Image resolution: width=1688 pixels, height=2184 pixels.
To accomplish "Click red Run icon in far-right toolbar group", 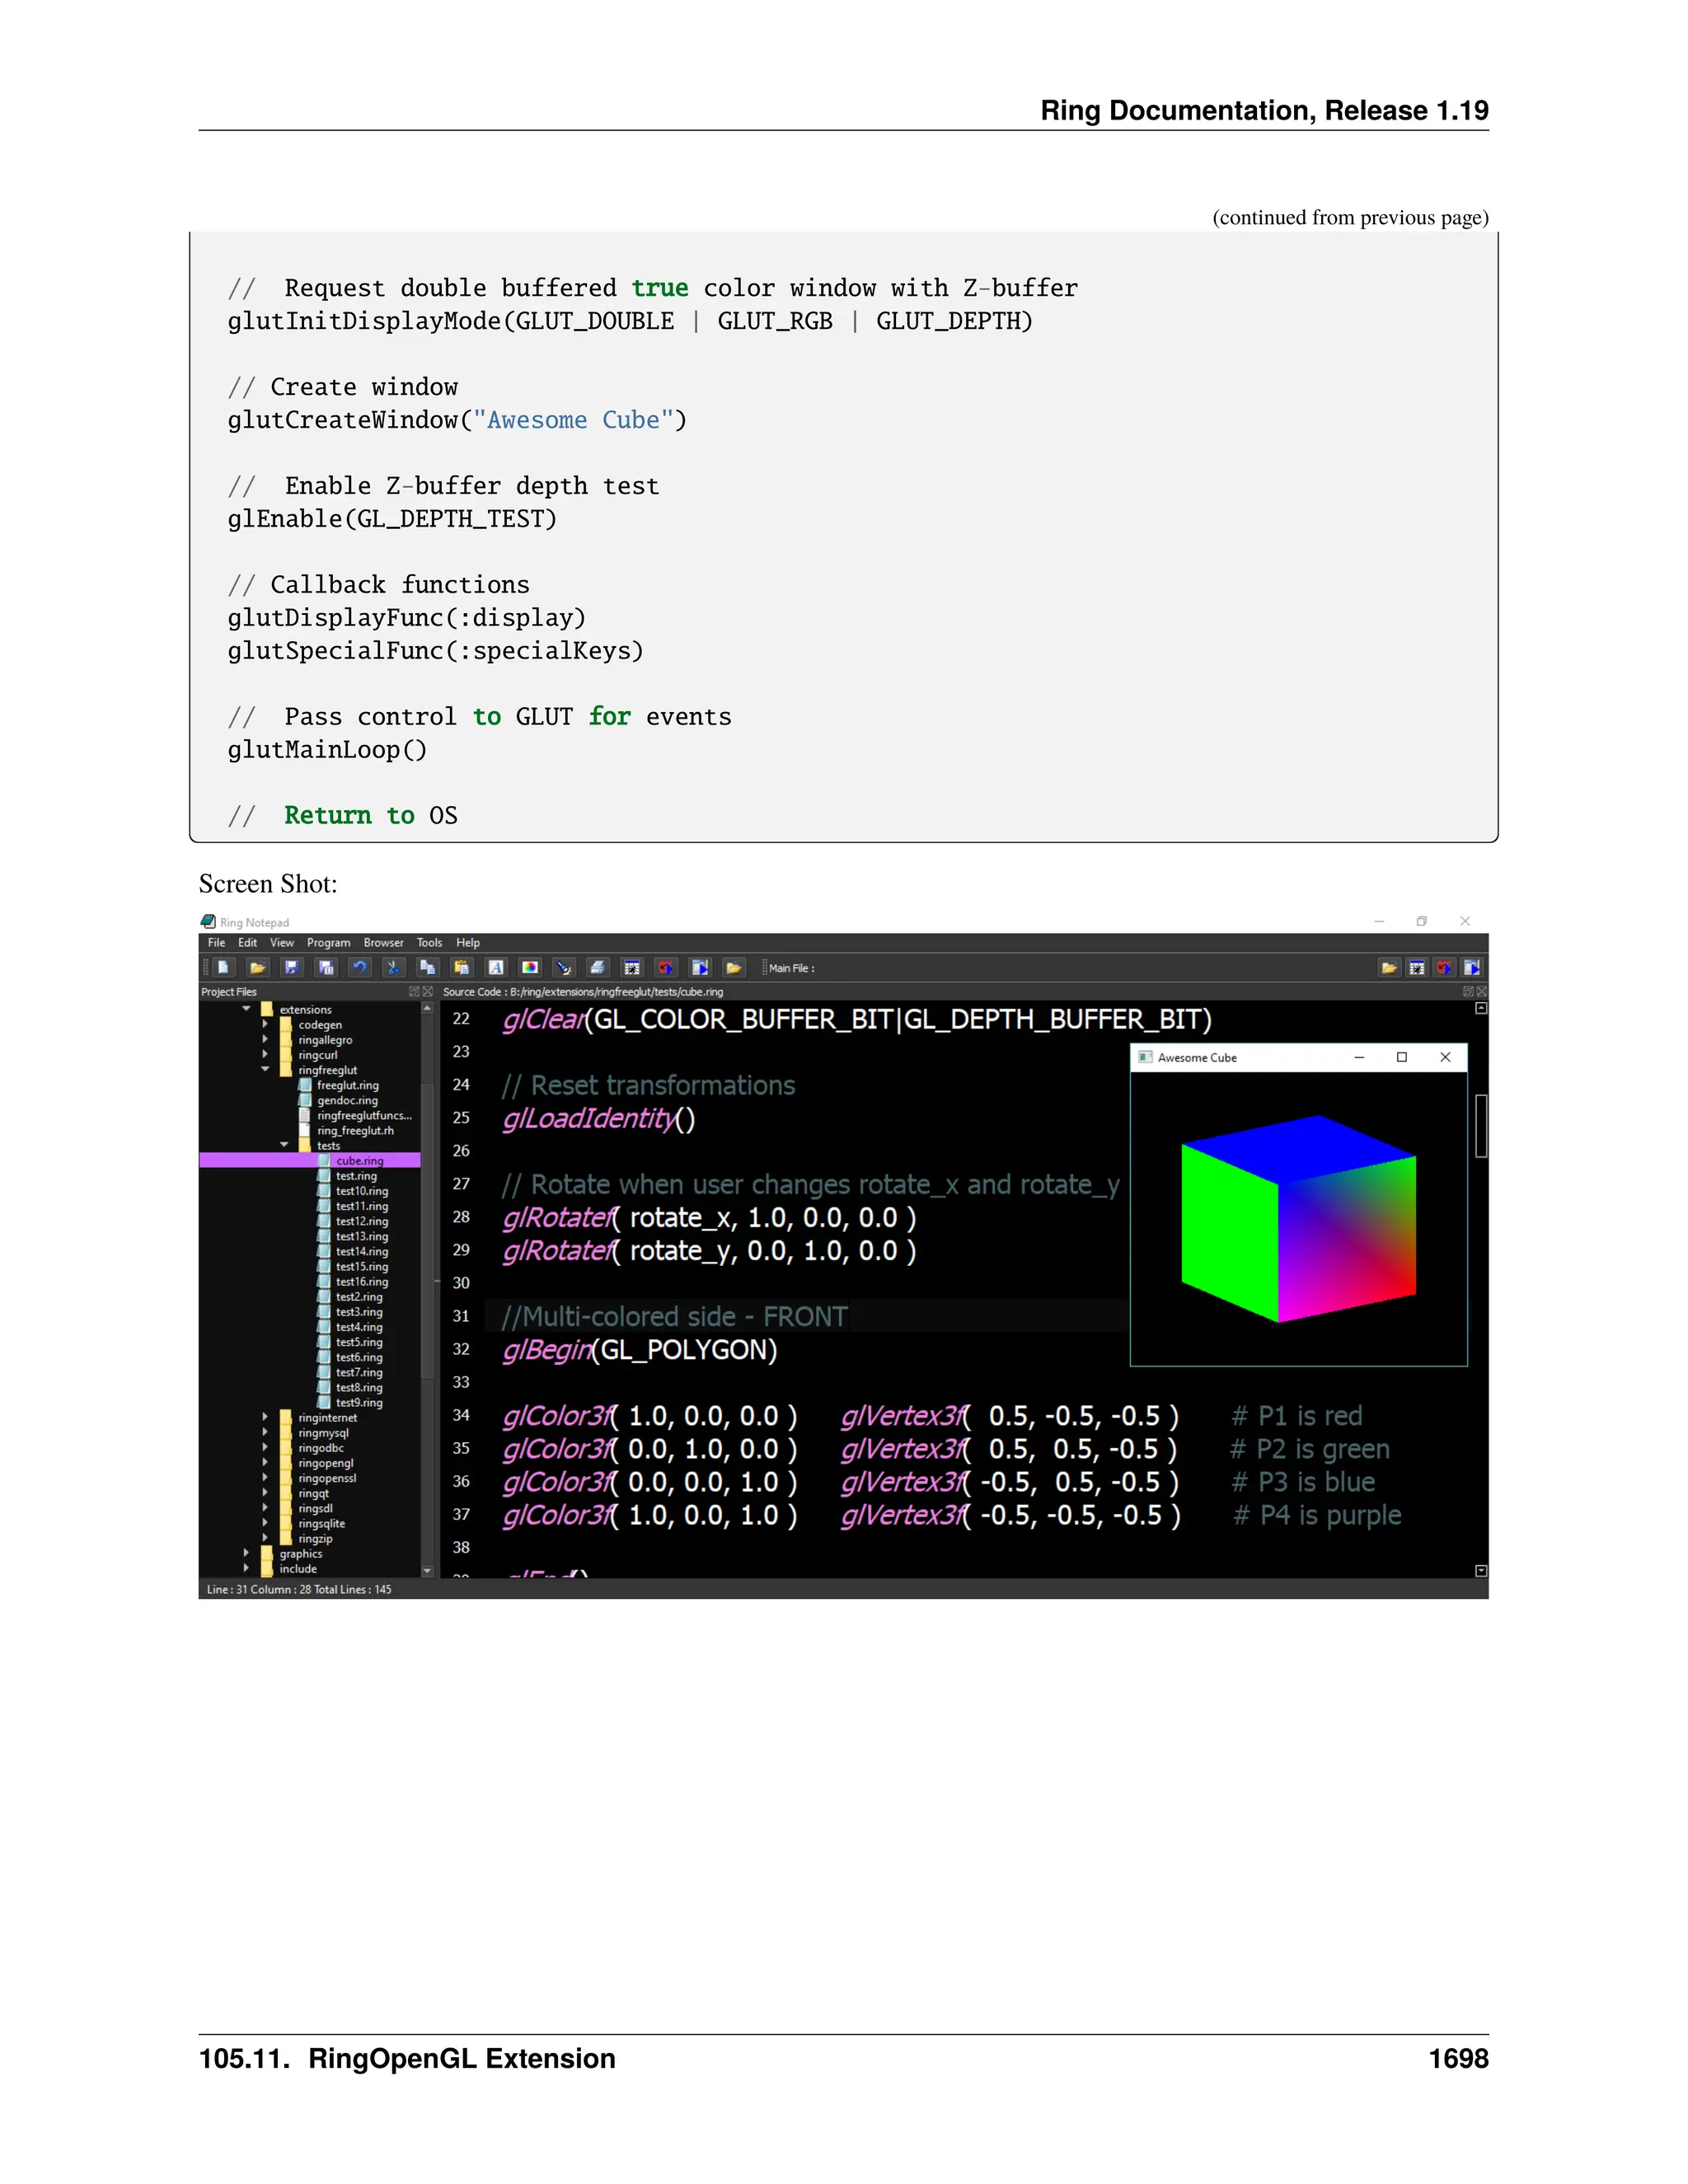I will (x=1444, y=967).
